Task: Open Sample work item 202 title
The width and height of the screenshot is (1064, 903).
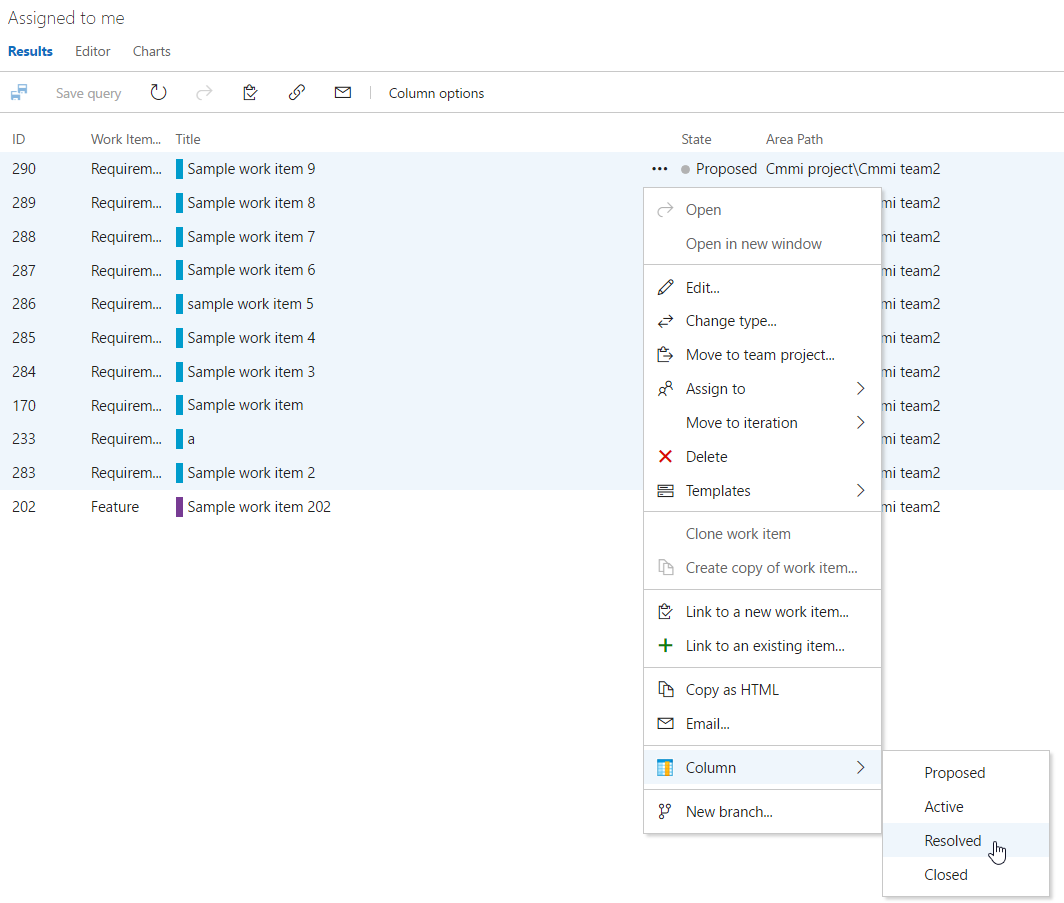Action: point(259,507)
